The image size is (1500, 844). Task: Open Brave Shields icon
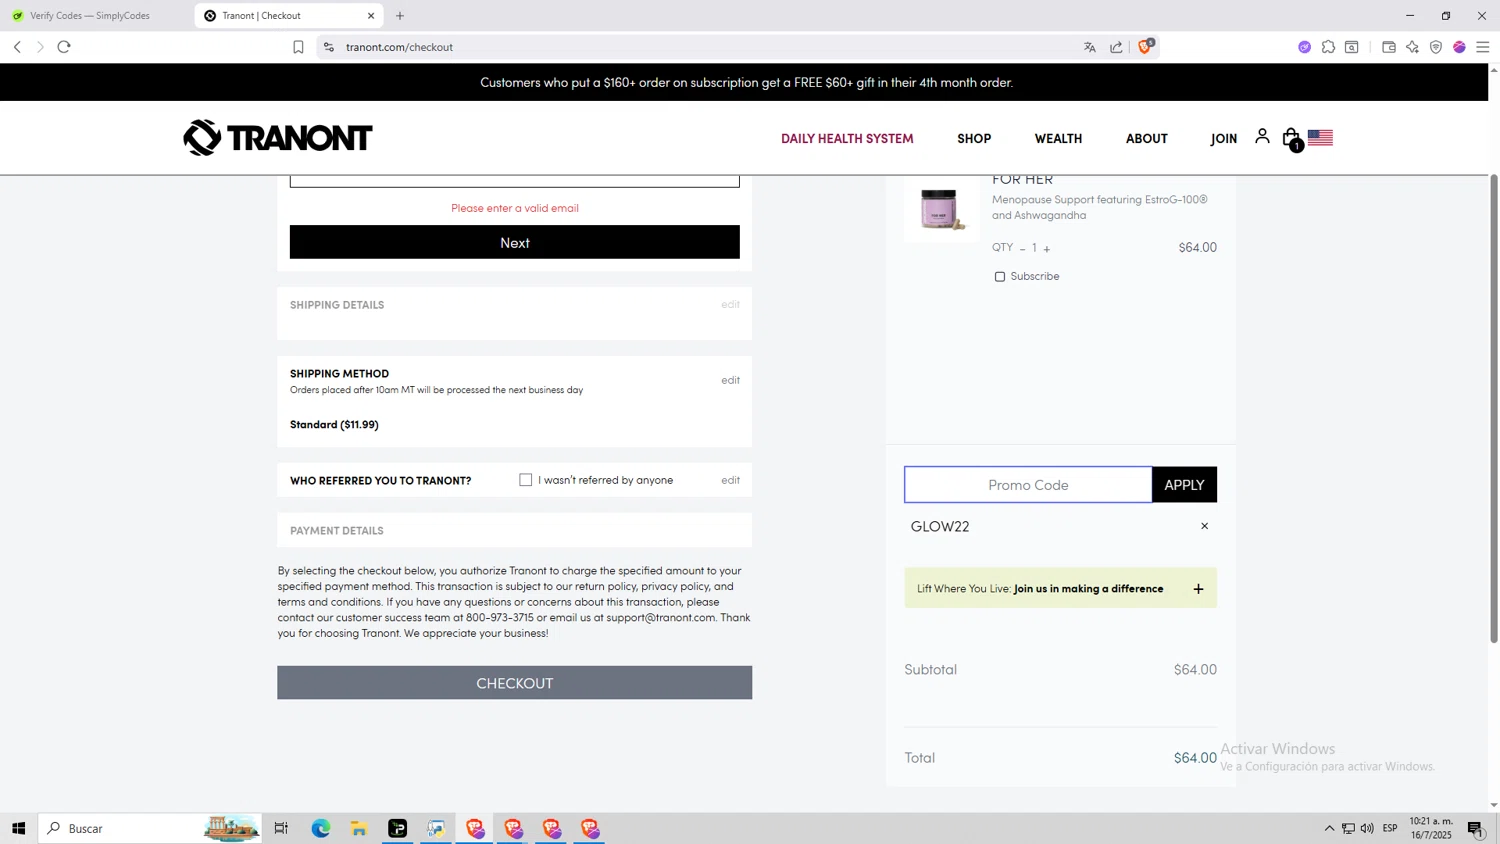tap(1146, 46)
